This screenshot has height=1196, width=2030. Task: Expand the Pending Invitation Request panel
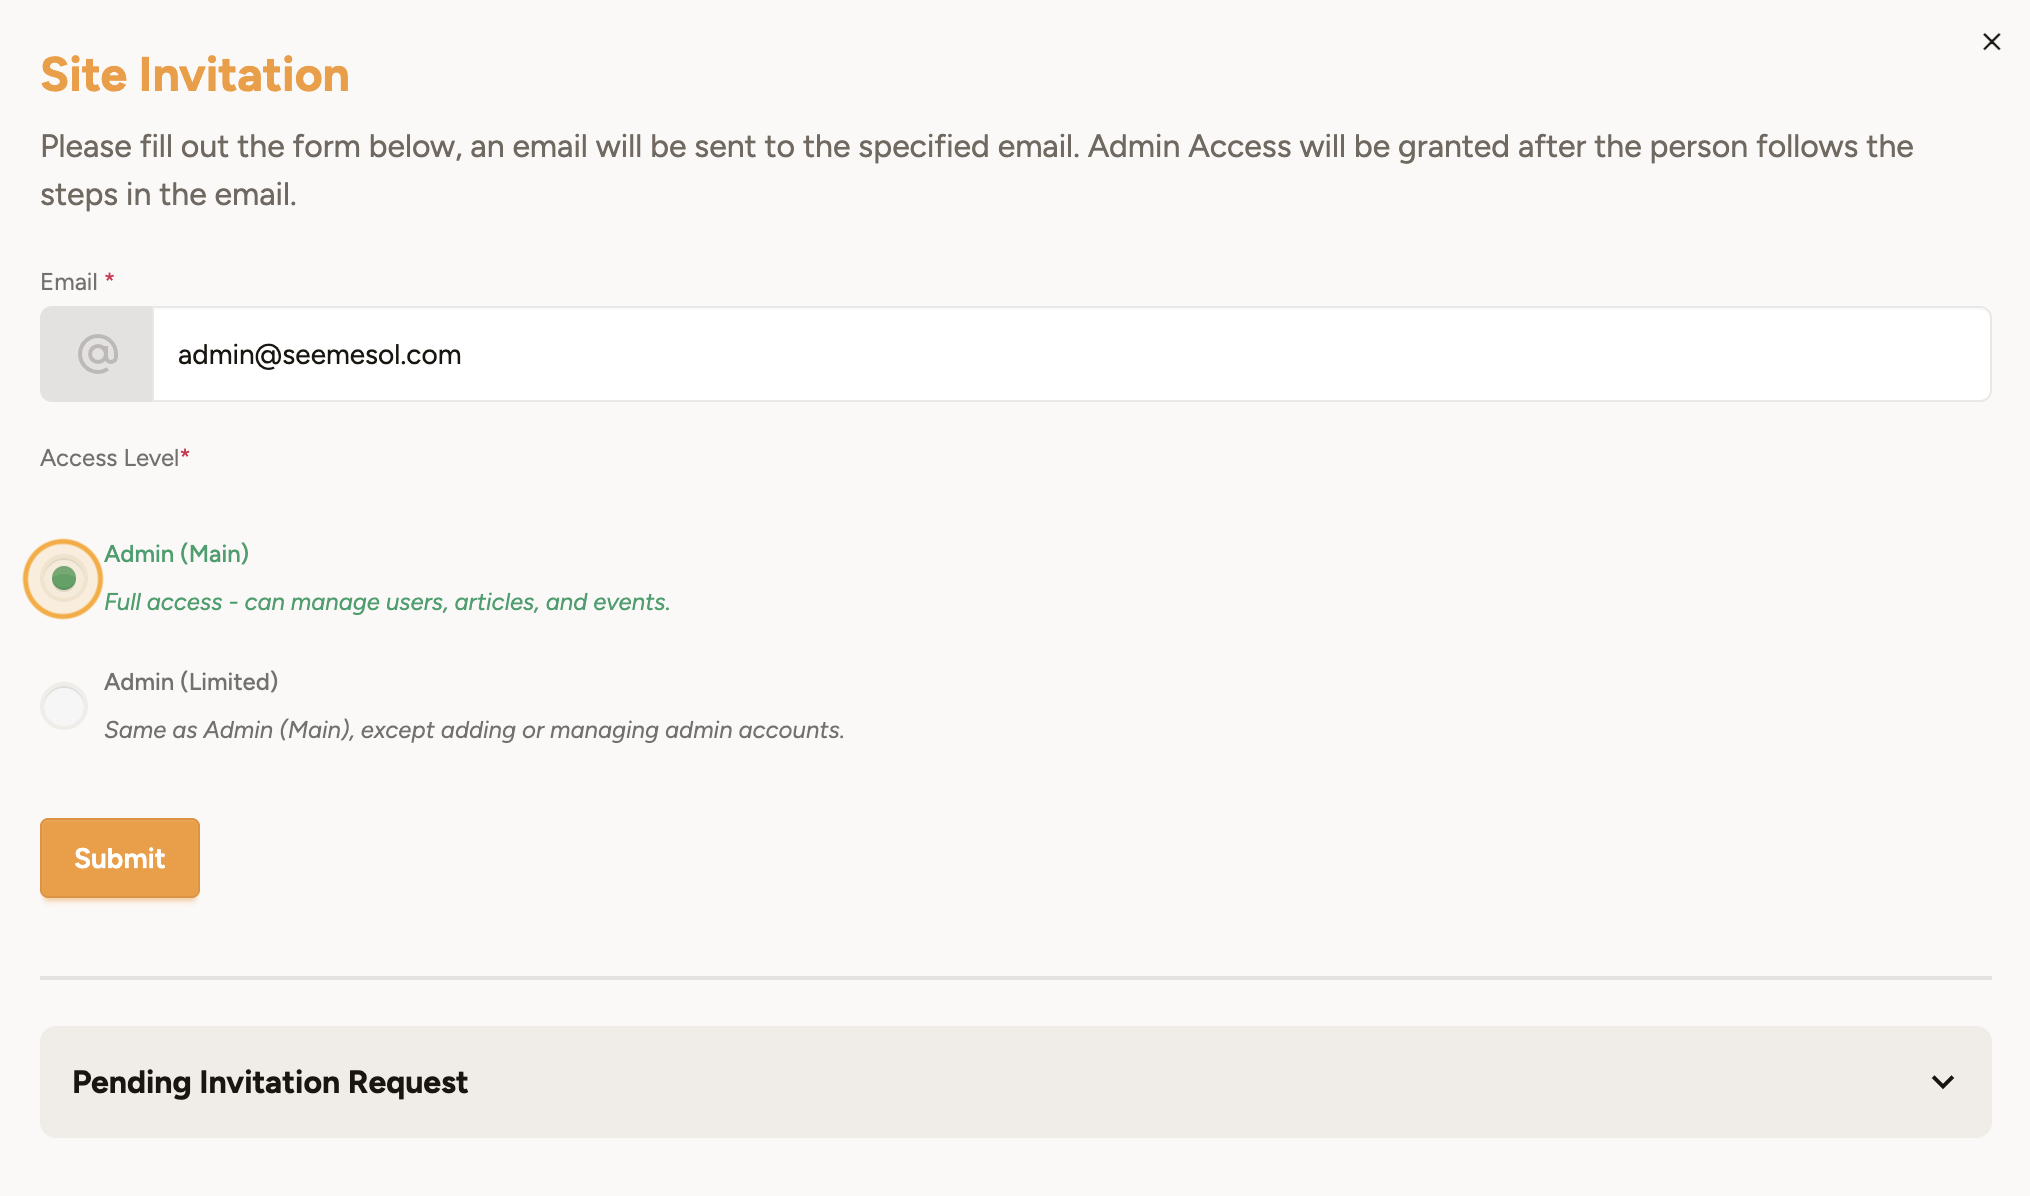[x=1016, y=1082]
